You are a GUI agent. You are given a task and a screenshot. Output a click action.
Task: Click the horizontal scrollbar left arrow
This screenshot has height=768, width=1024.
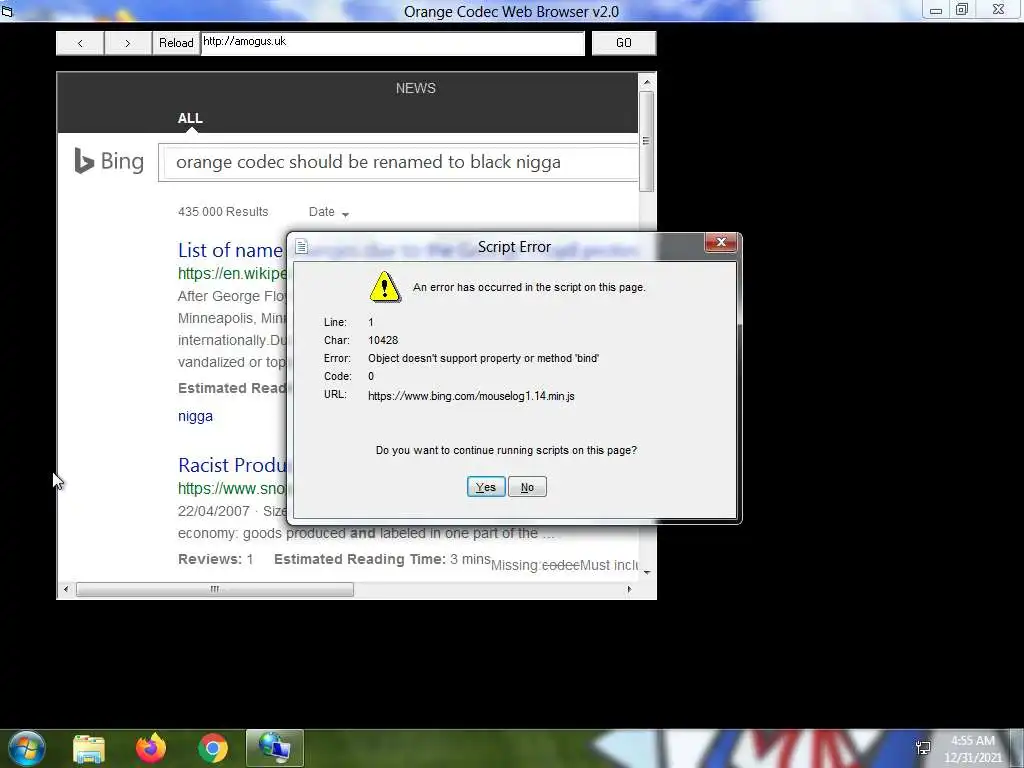[x=65, y=589]
